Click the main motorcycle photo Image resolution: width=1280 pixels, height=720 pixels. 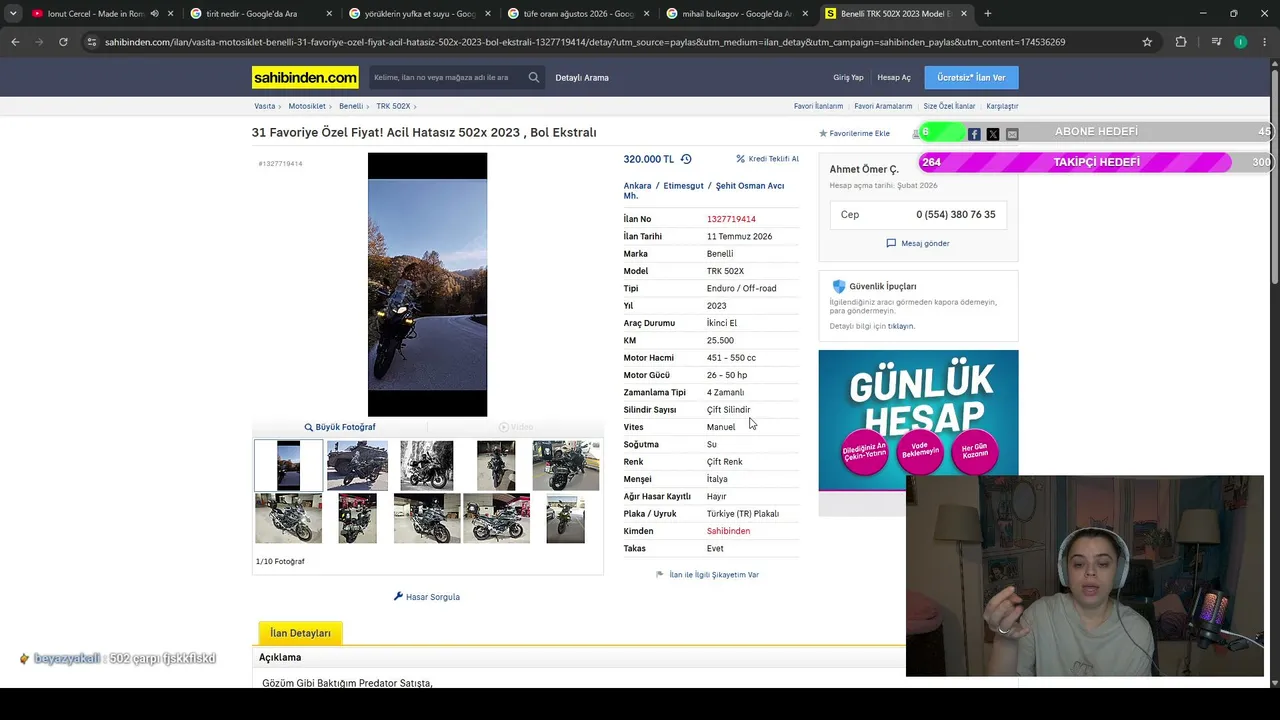tap(427, 284)
